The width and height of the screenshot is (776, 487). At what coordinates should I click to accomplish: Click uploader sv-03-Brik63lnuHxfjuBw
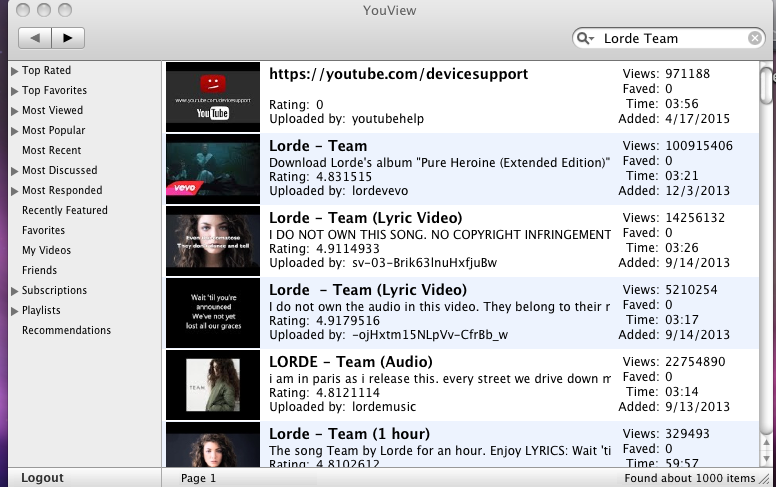424,263
